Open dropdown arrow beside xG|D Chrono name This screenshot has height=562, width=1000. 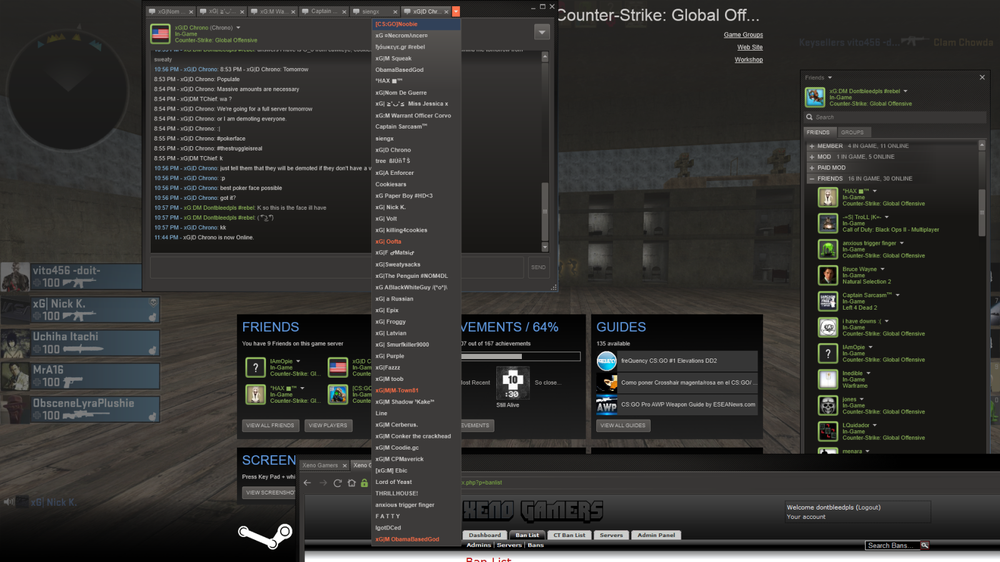click(238, 28)
